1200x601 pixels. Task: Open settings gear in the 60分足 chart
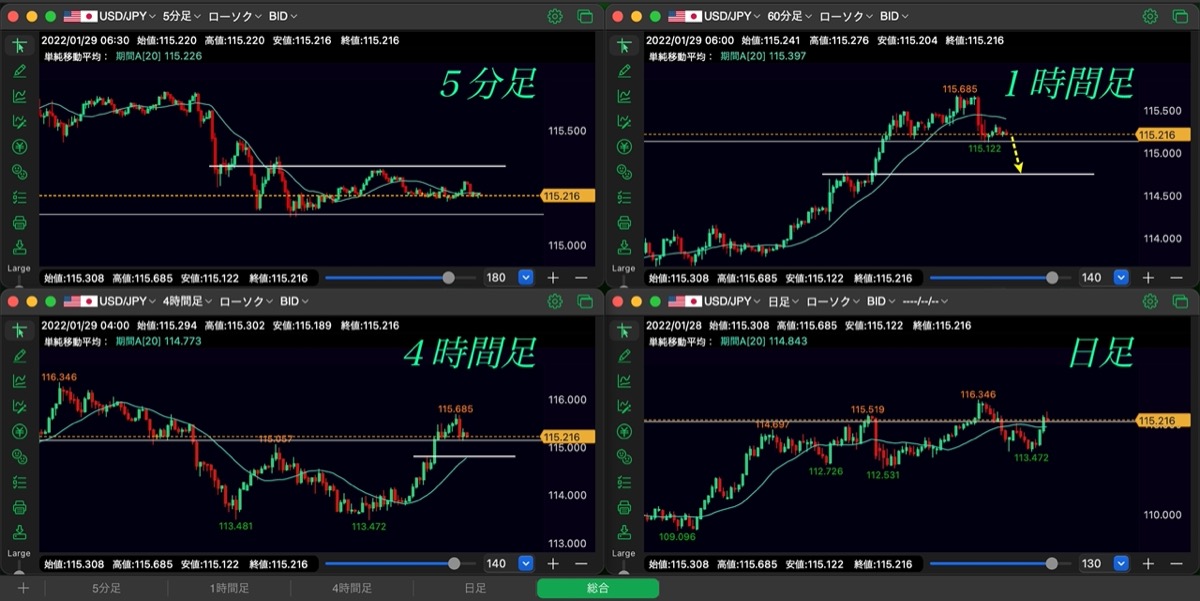[x=1150, y=16]
